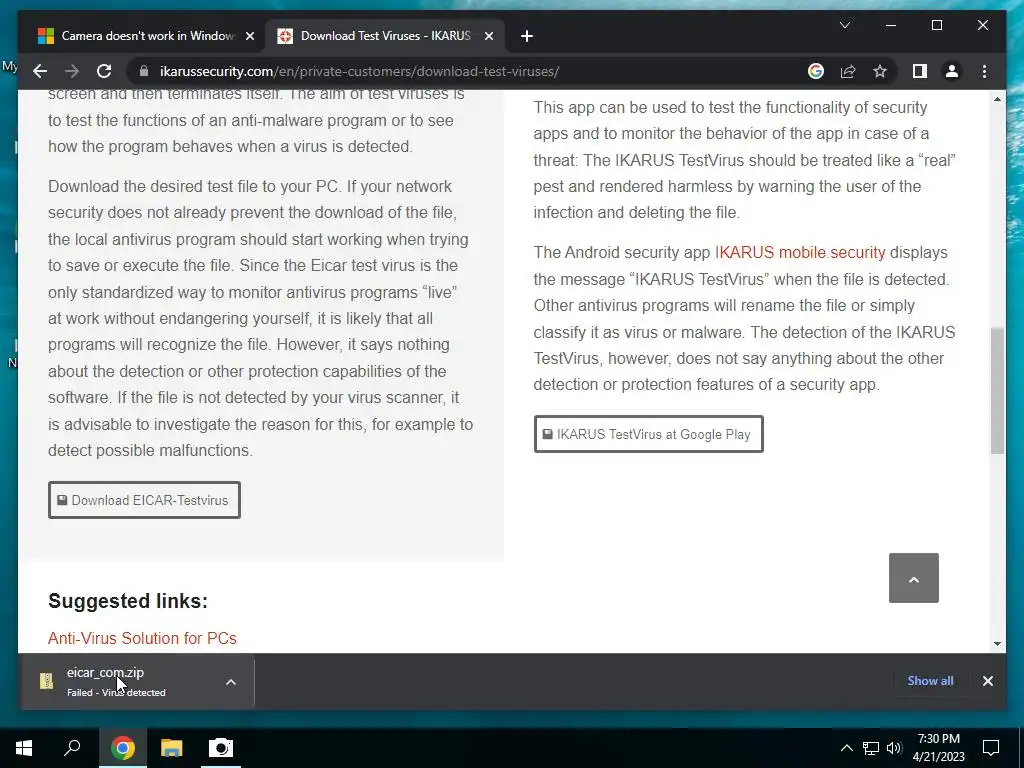
Task: Open File Explorer from taskbar
Action: coord(171,748)
